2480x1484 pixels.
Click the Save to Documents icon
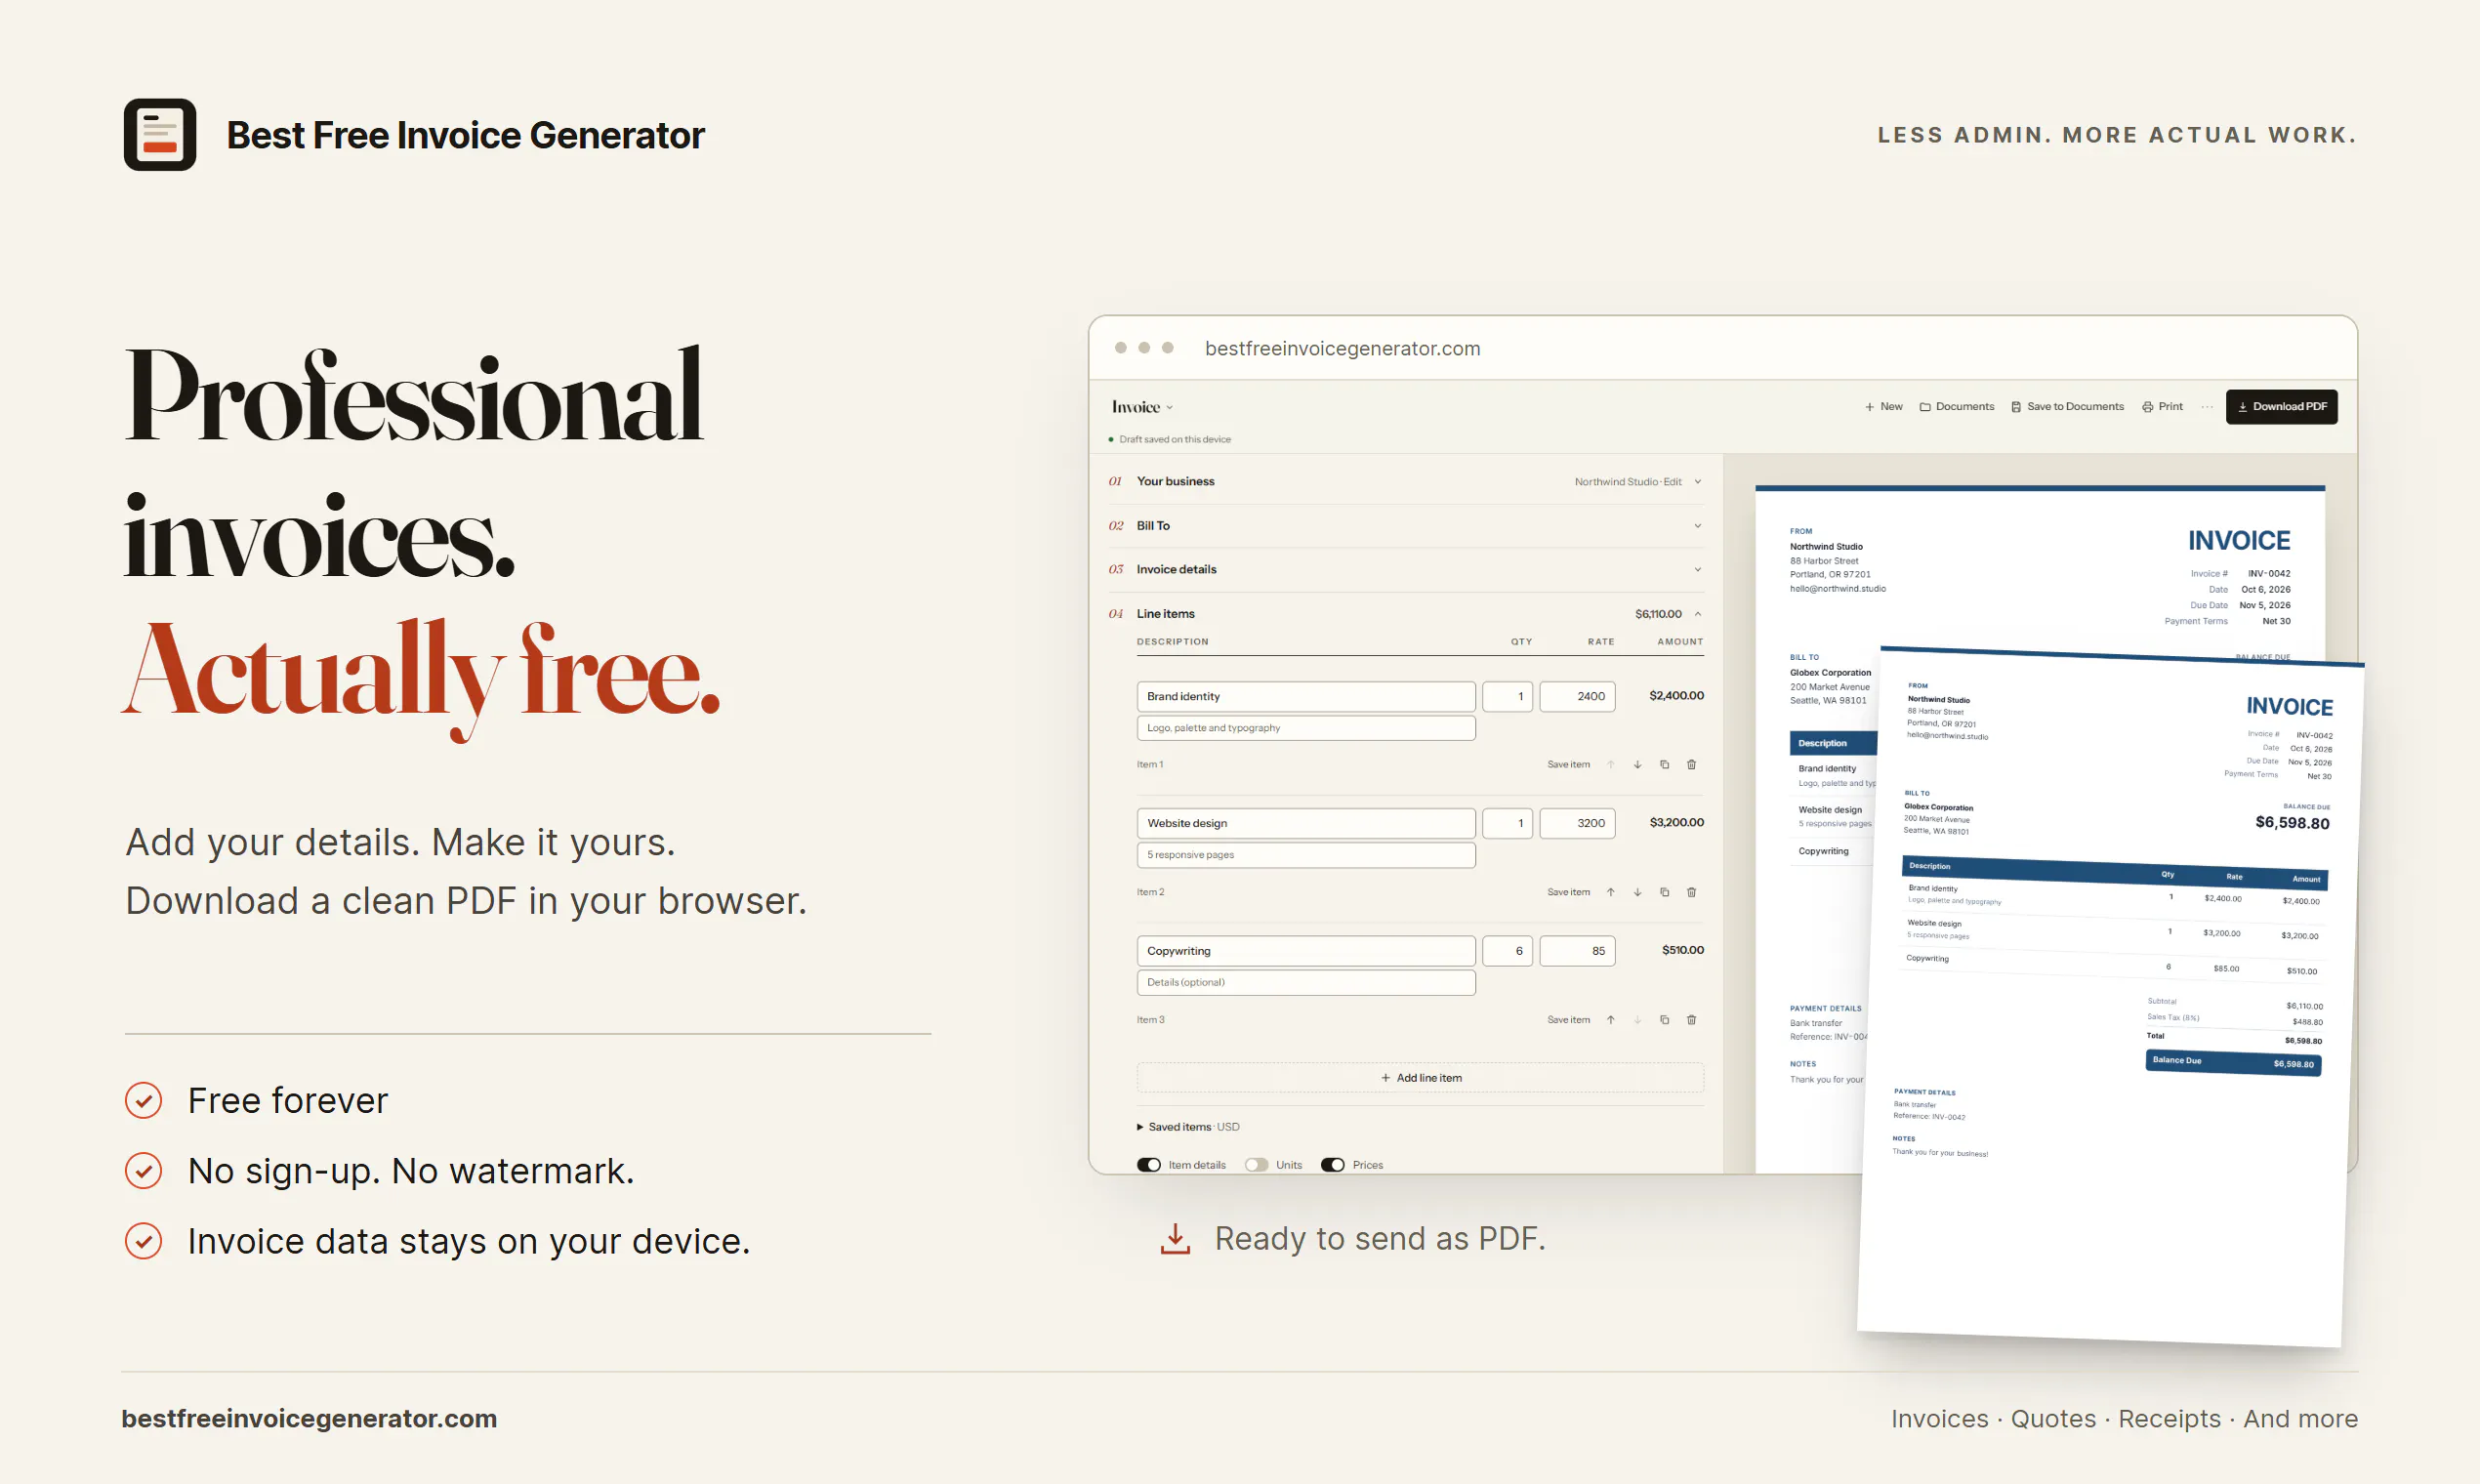pyautogui.click(x=2016, y=407)
